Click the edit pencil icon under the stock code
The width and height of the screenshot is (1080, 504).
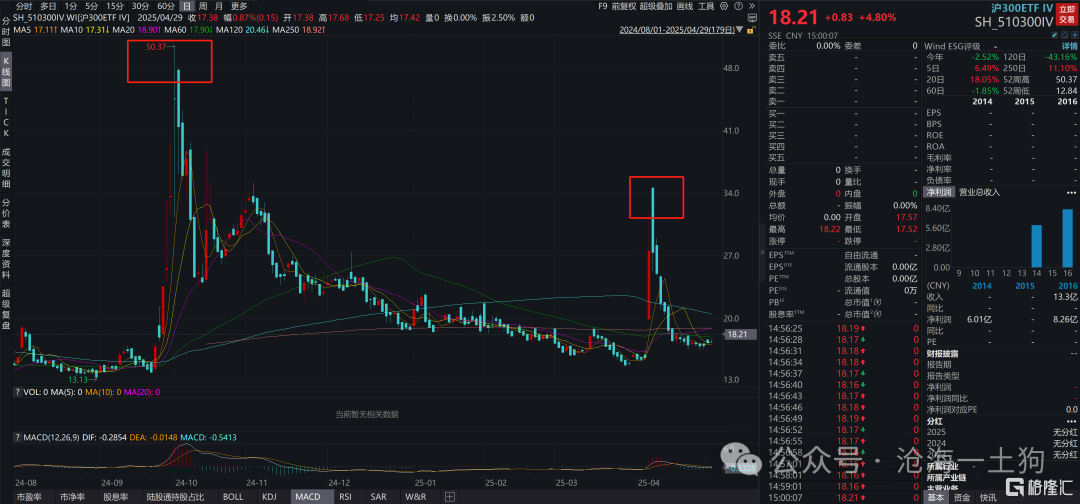(1055, 35)
